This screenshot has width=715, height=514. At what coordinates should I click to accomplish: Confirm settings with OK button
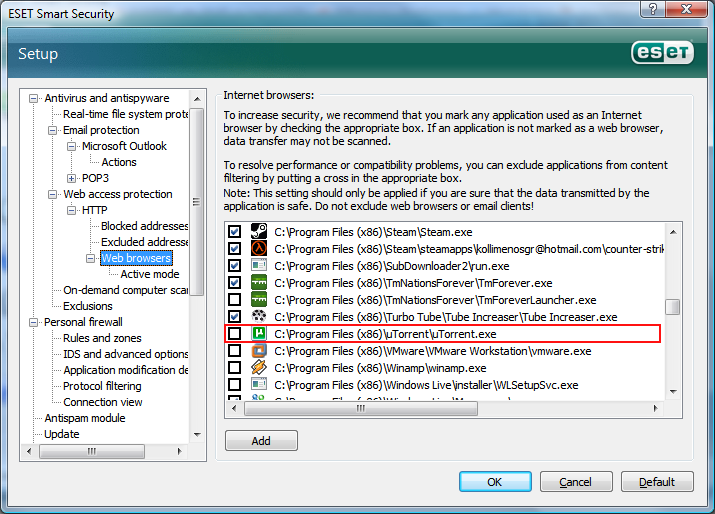[x=495, y=482]
